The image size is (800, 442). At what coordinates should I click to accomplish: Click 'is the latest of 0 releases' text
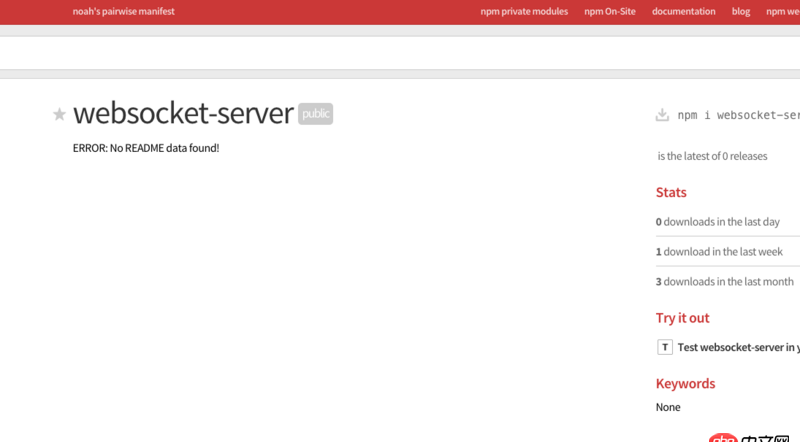click(x=712, y=156)
